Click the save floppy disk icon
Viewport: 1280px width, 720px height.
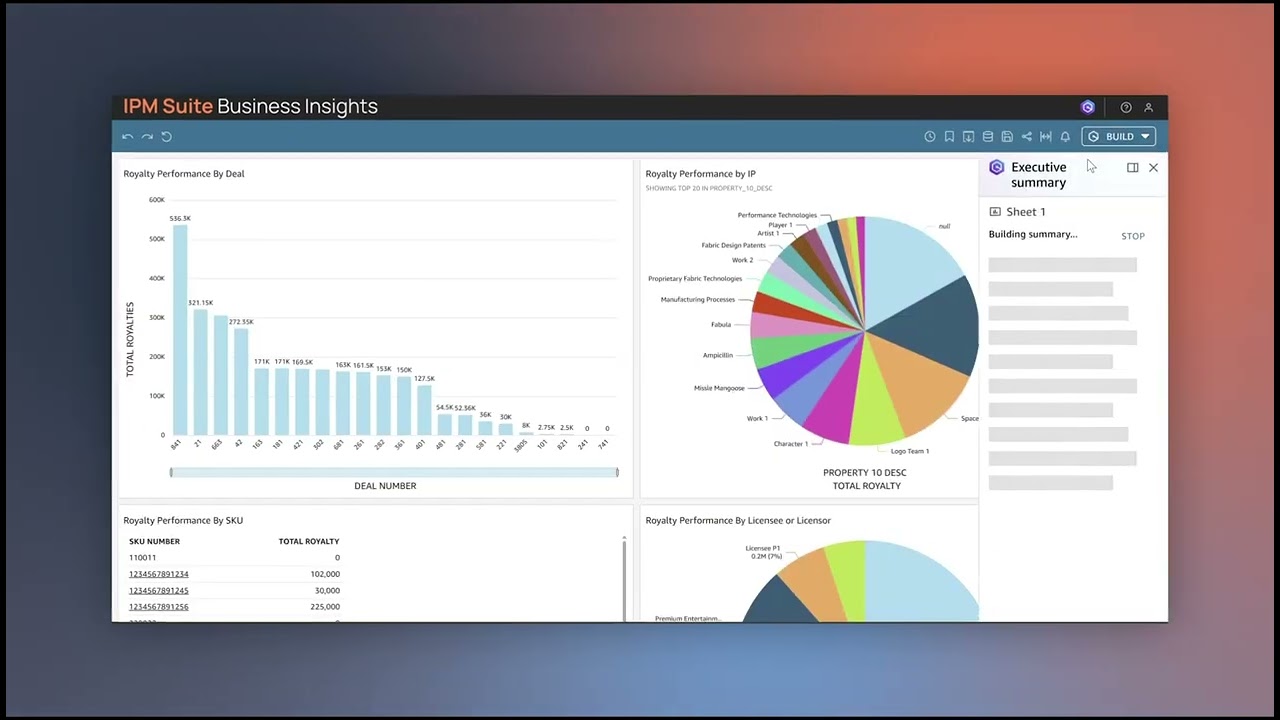click(x=1007, y=137)
